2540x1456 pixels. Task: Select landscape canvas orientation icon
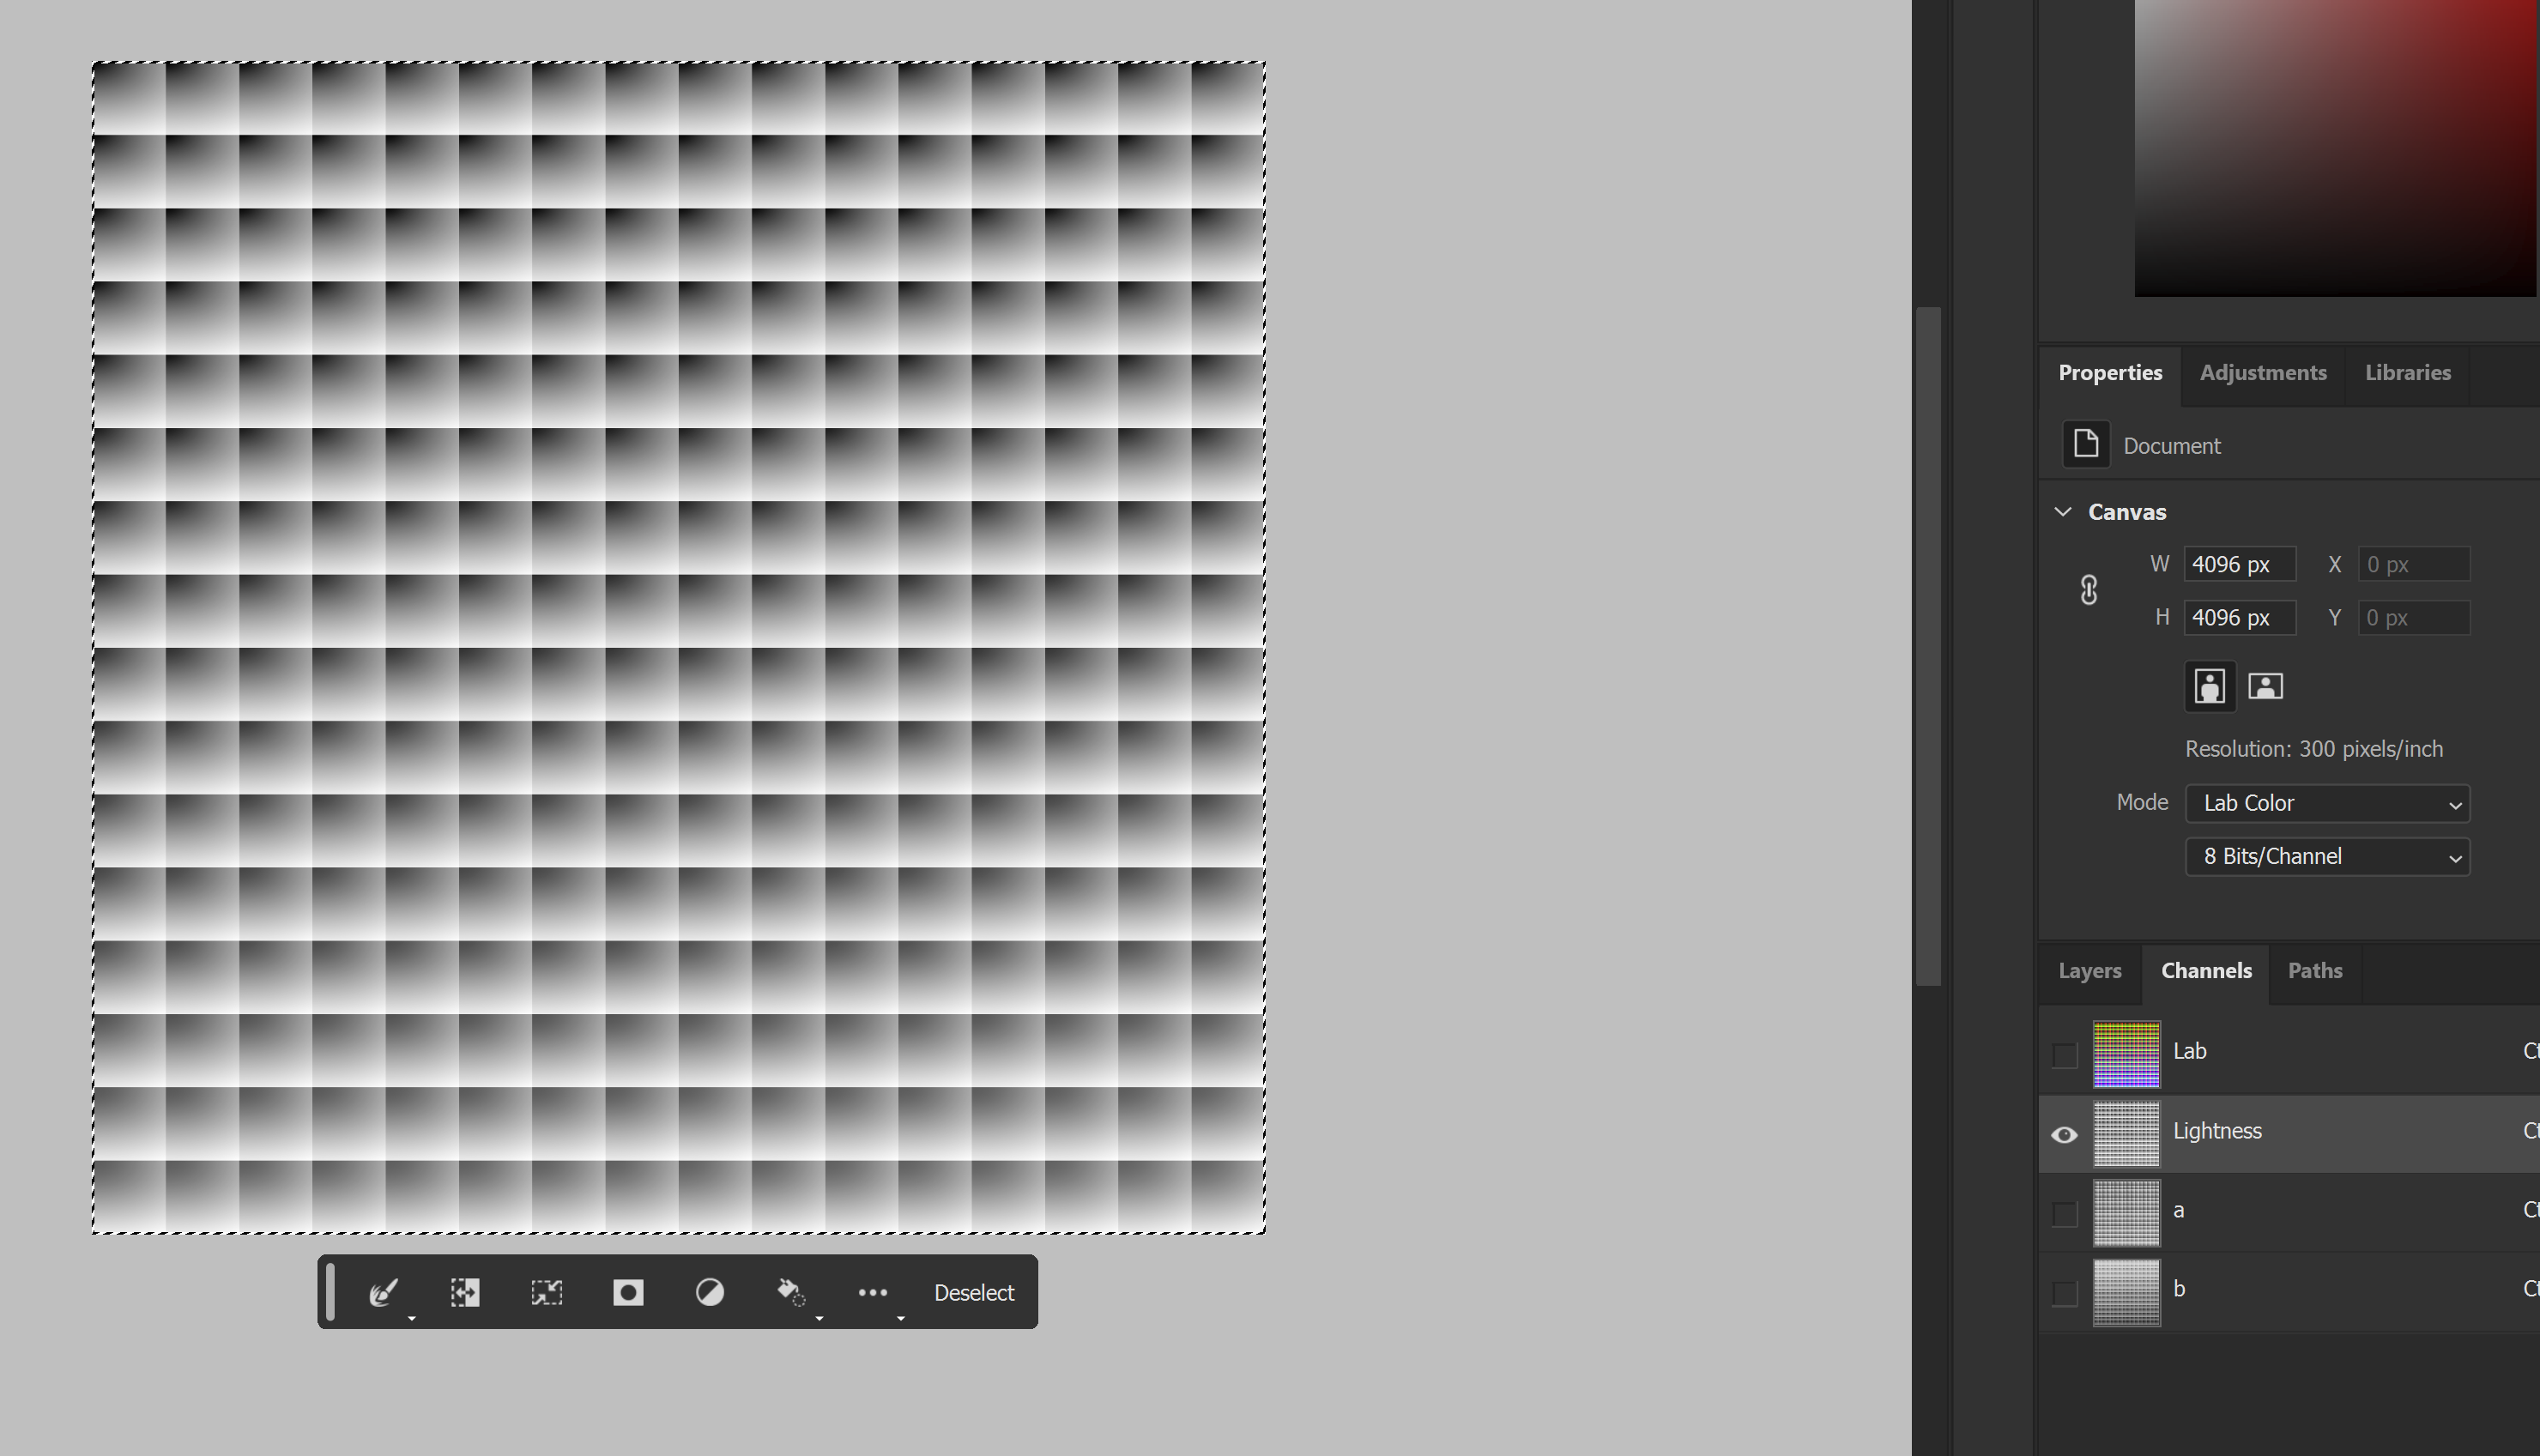(x=2265, y=686)
